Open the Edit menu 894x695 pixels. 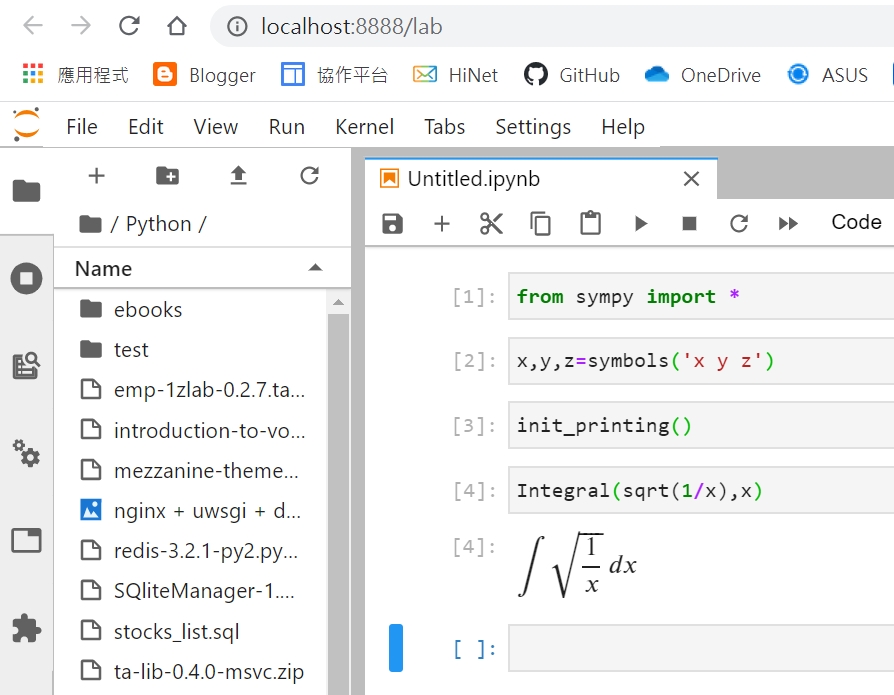[x=145, y=127]
